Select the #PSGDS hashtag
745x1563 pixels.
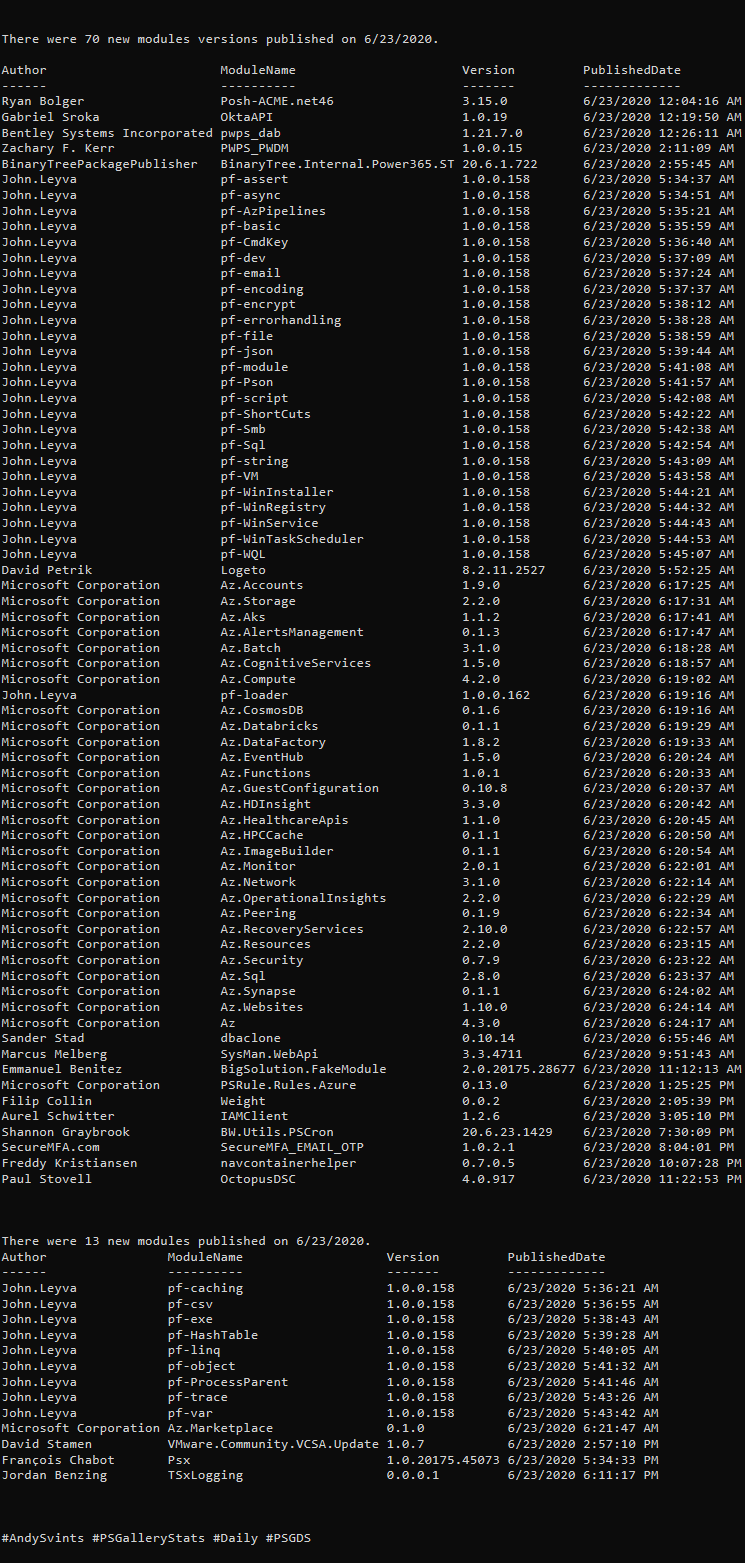289,1538
